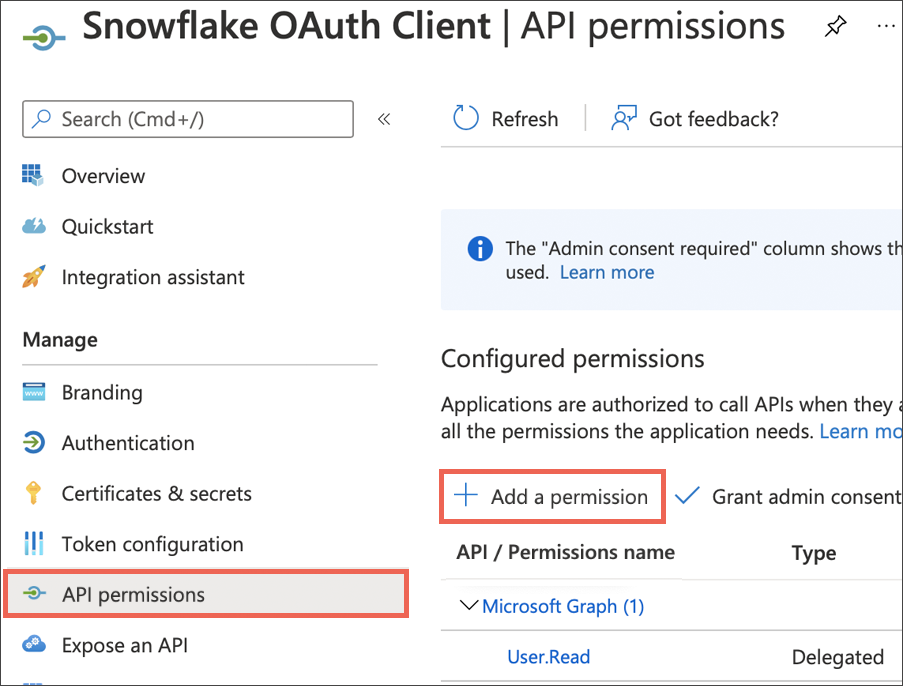
Task: Select the API permissions menu item
Action: (138, 594)
